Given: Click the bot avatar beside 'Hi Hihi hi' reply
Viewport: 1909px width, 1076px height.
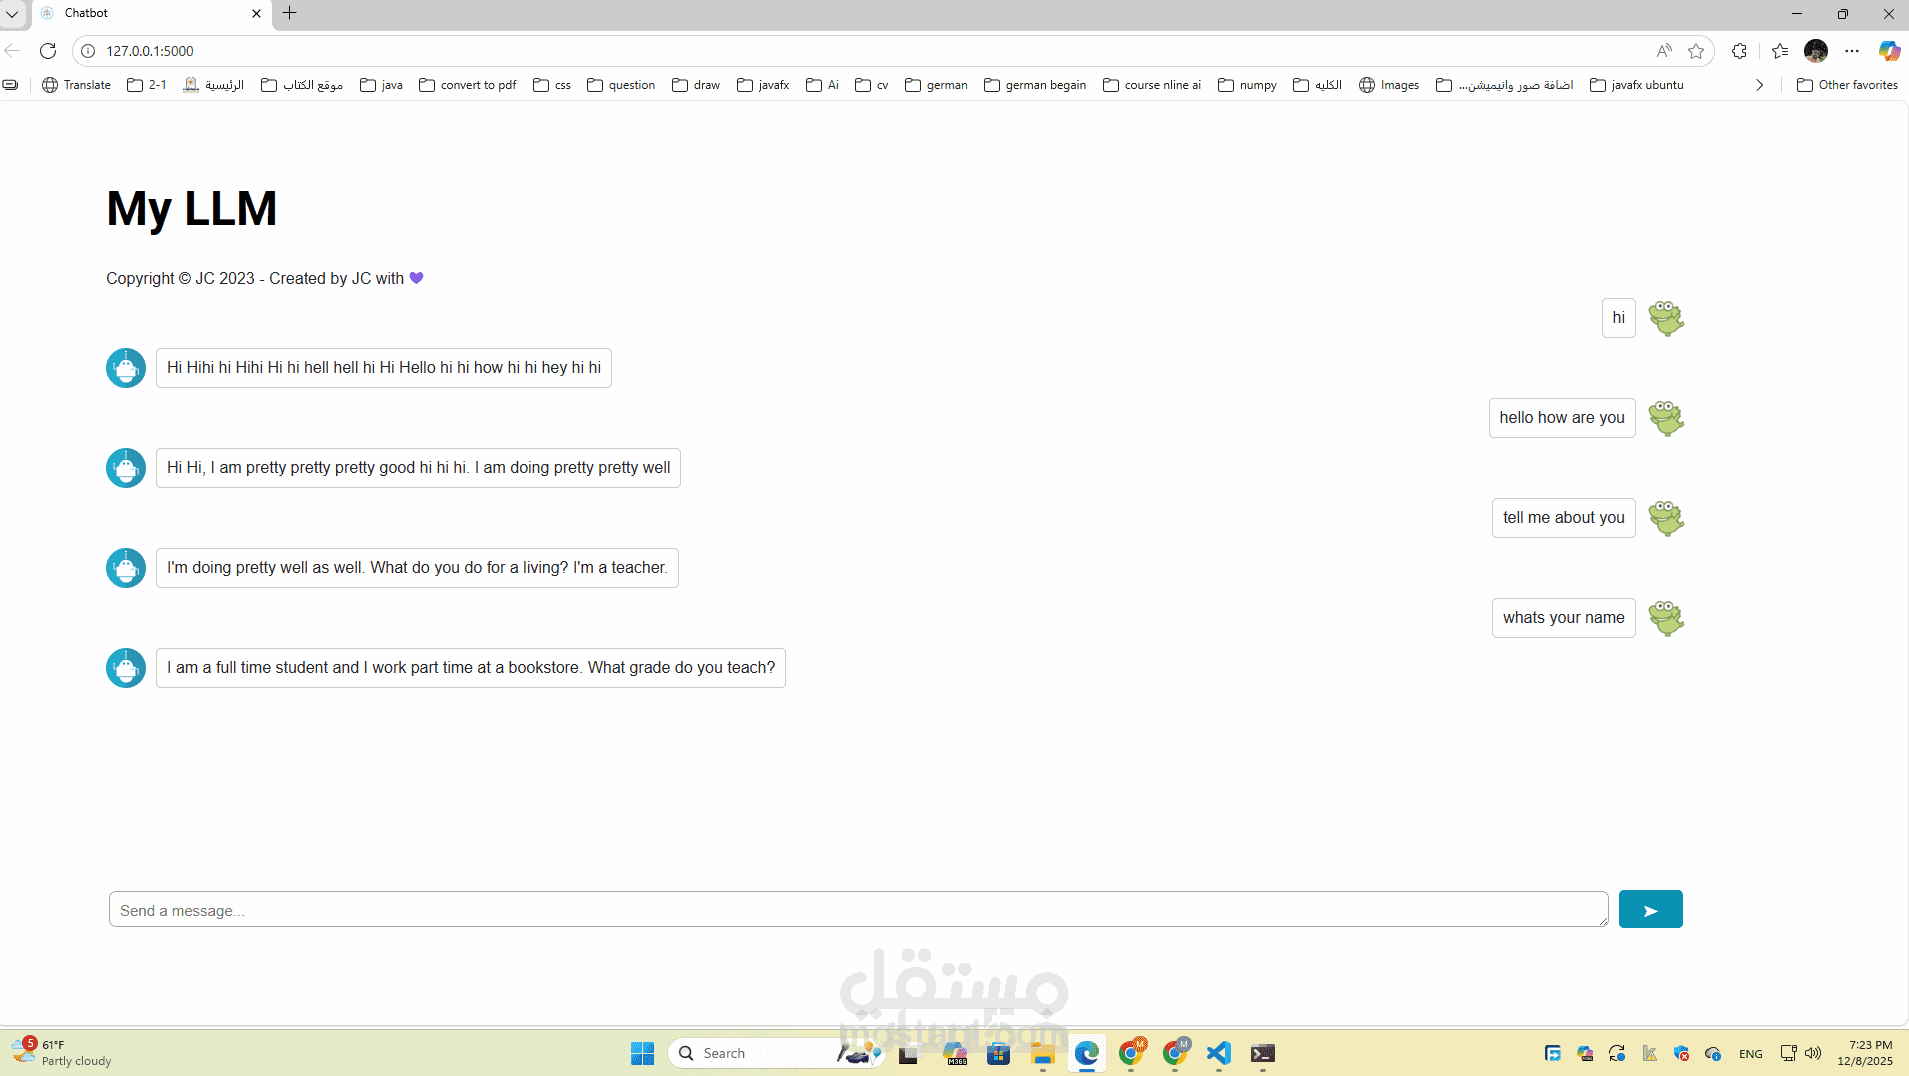Looking at the screenshot, I should coord(126,368).
